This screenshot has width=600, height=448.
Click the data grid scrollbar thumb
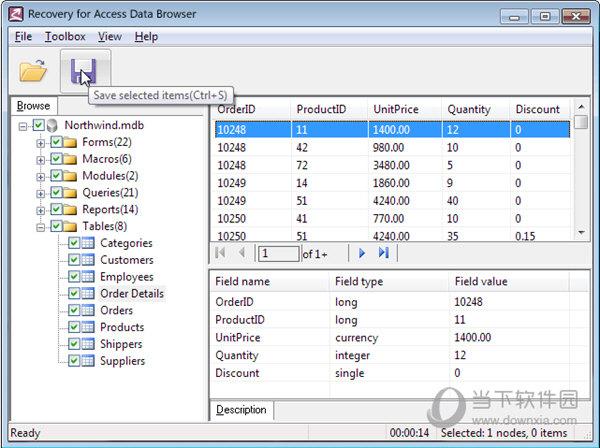(581, 122)
